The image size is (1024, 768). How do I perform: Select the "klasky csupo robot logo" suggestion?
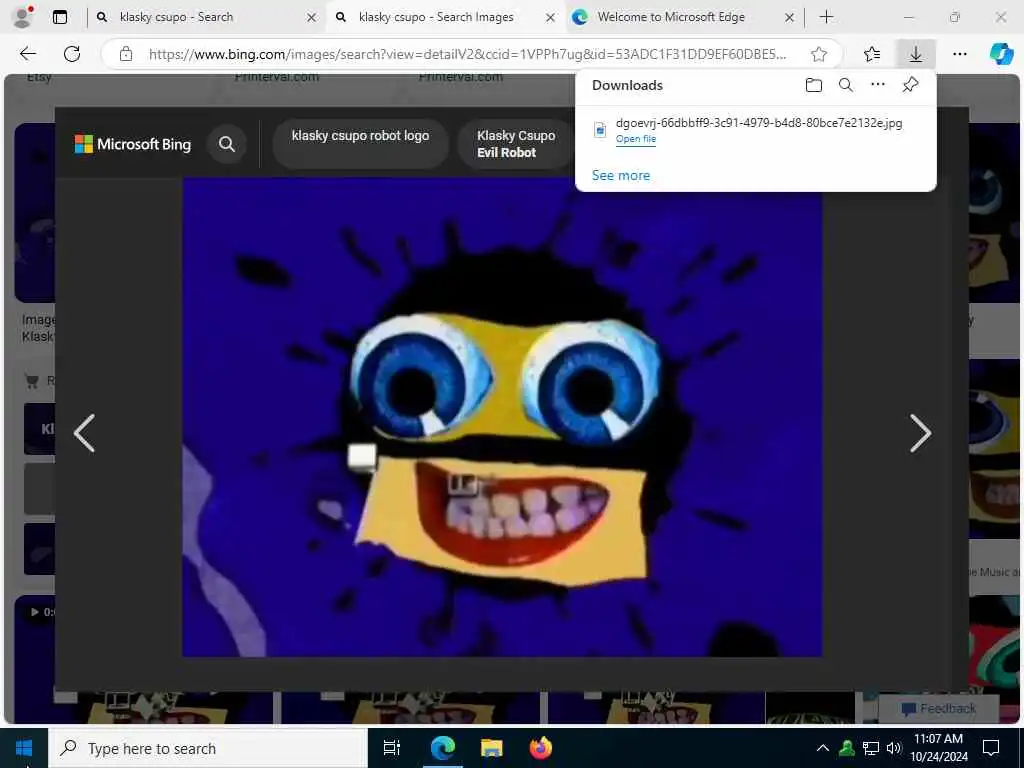(x=360, y=144)
